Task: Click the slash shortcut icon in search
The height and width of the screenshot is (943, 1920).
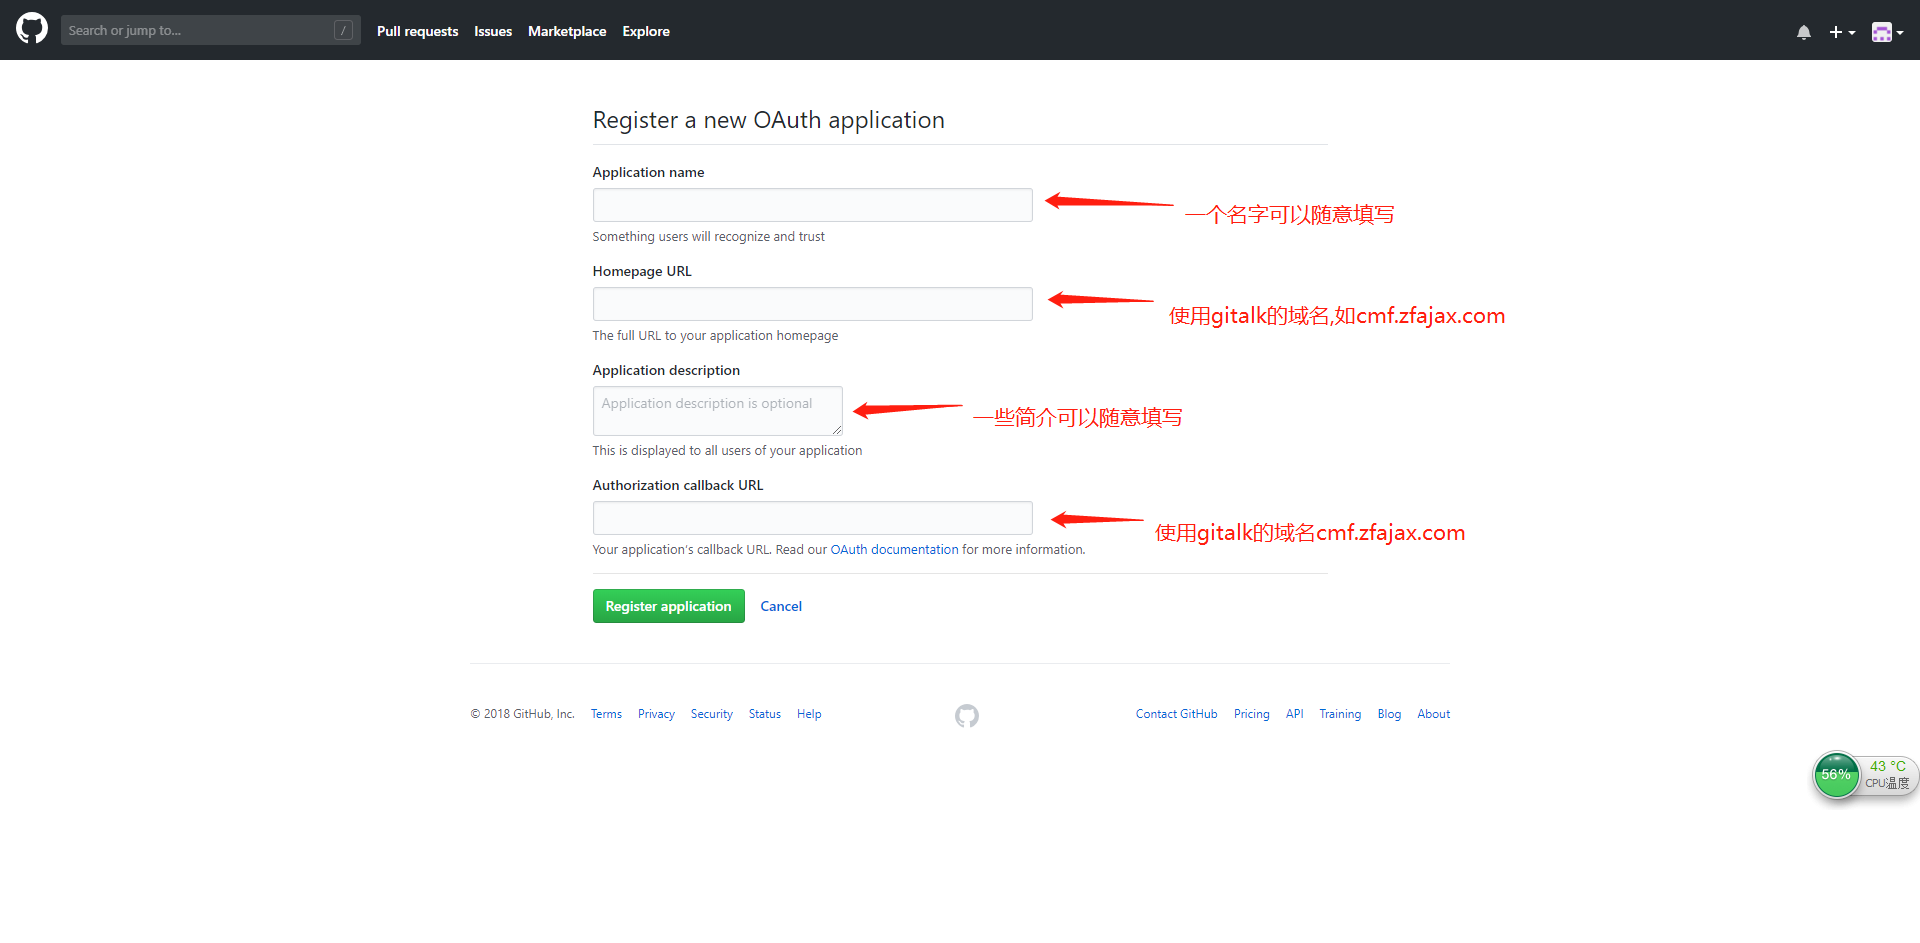Action: coord(343,31)
